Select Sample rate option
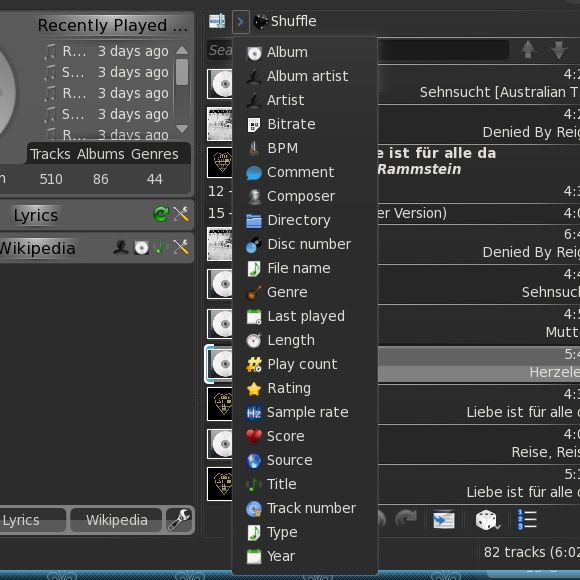The image size is (580, 580). click(x=305, y=413)
